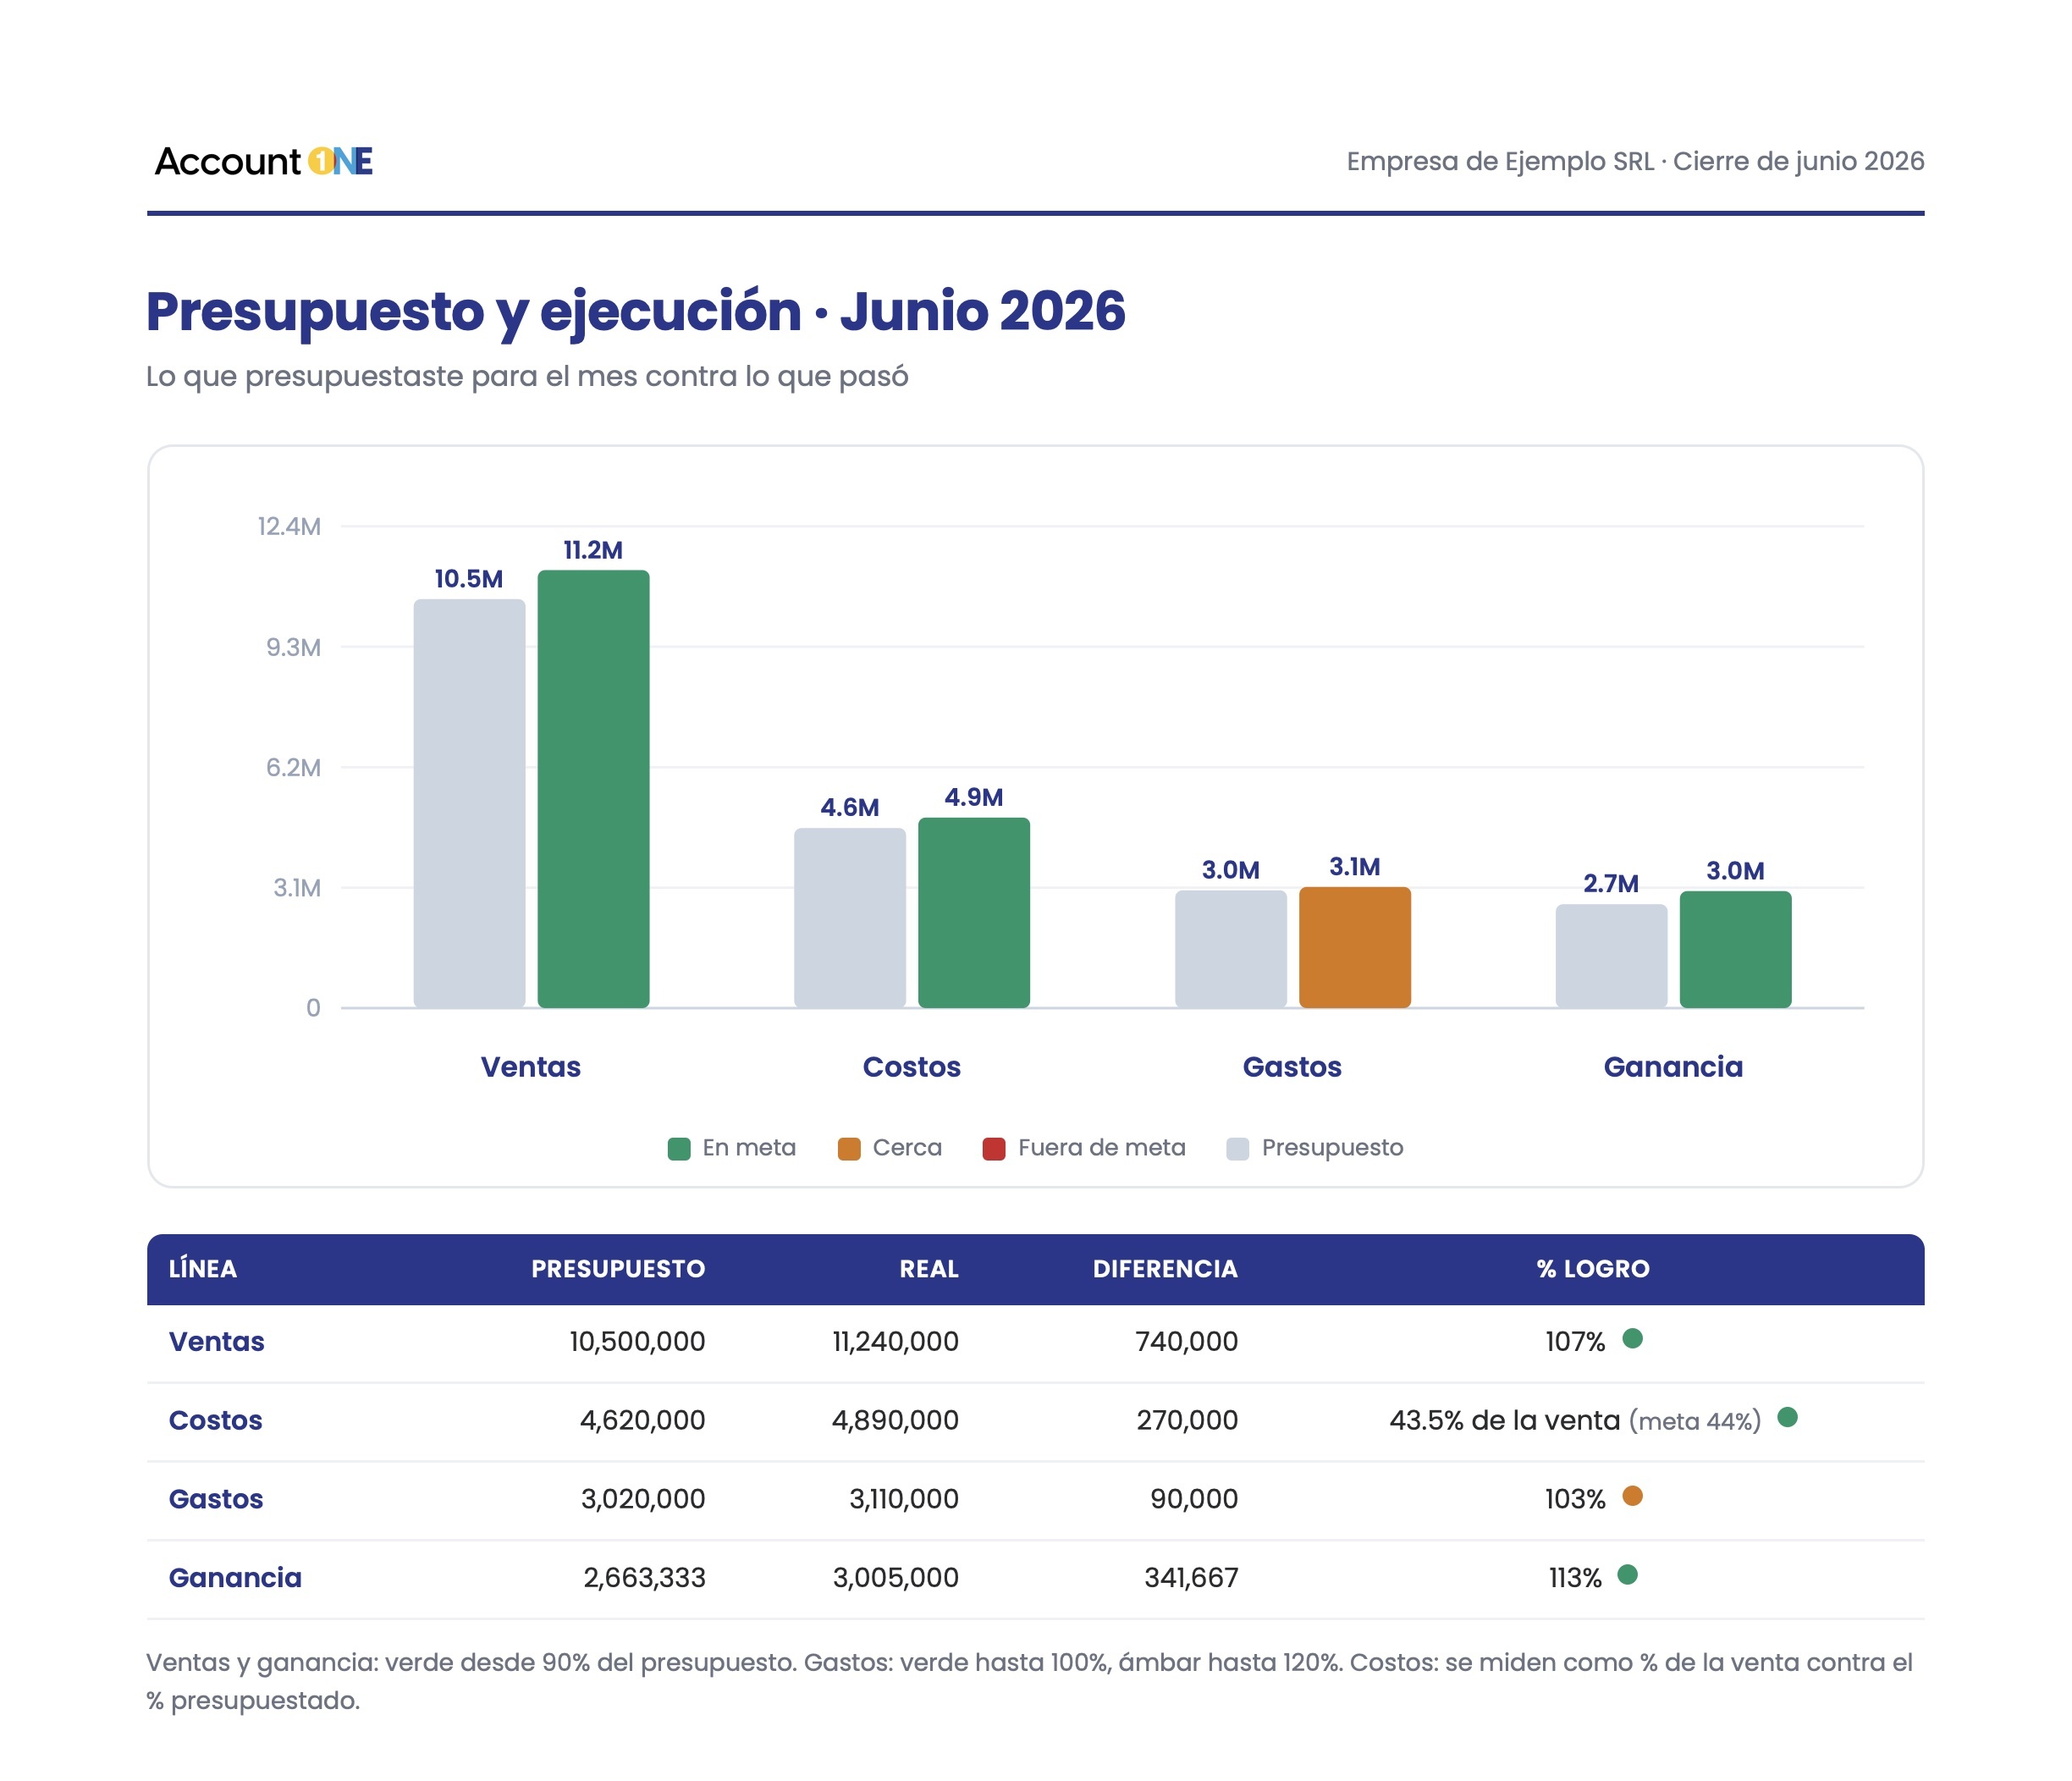Click the PRESUPUESTO column header
Viewport: 2072px width, 1781px height.
pyautogui.click(x=618, y=1269)
